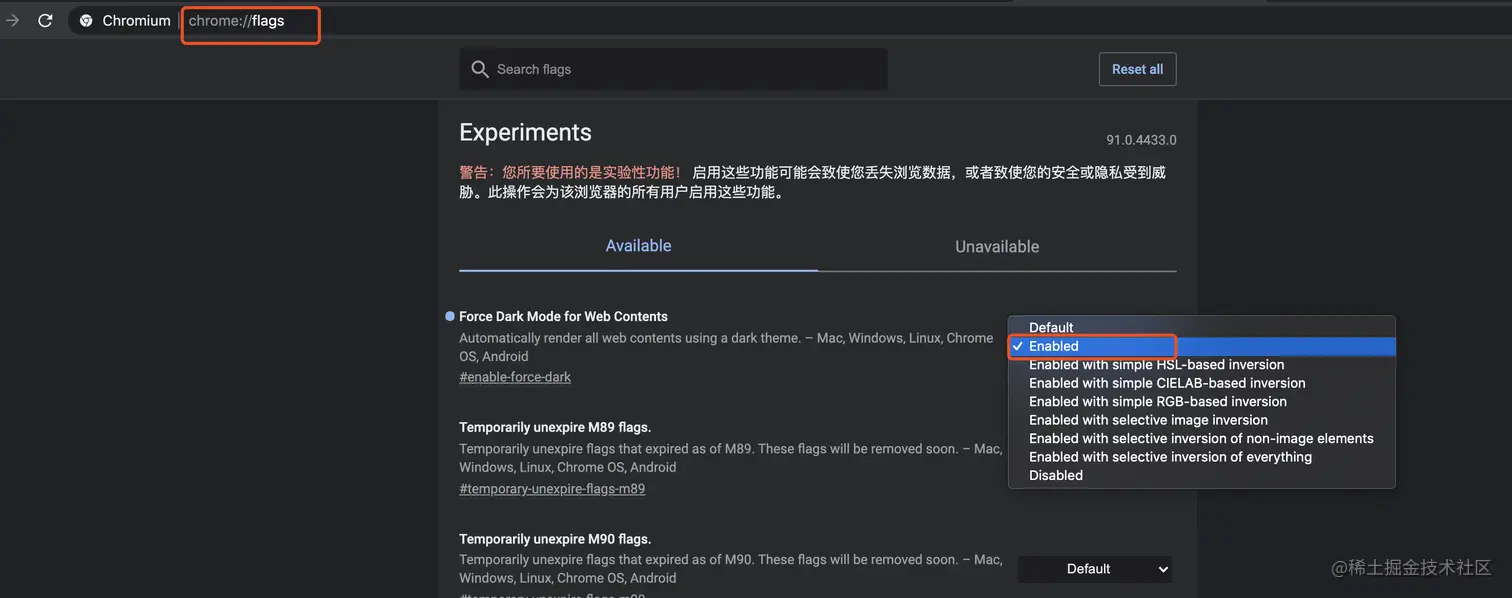Screen dimensions: 1512x598
Task: Click the browser forward arrow
Action: pos(12,20)
